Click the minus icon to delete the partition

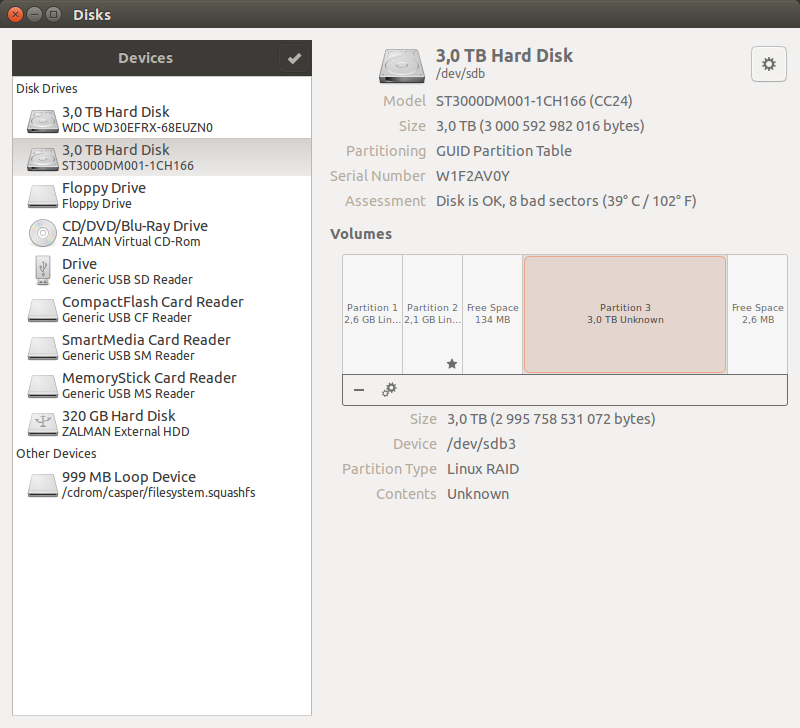coord(359,390)
